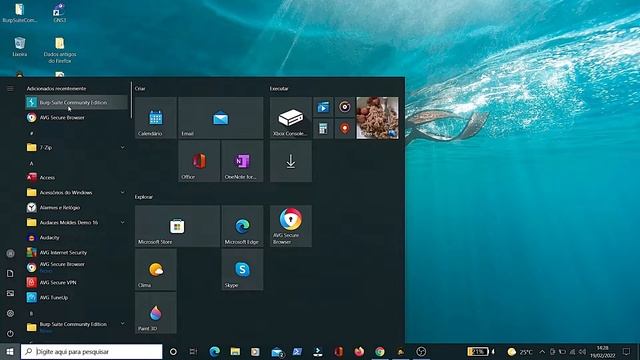
Task: Open Pictures from Start left rail
Action: coord(10,293)
